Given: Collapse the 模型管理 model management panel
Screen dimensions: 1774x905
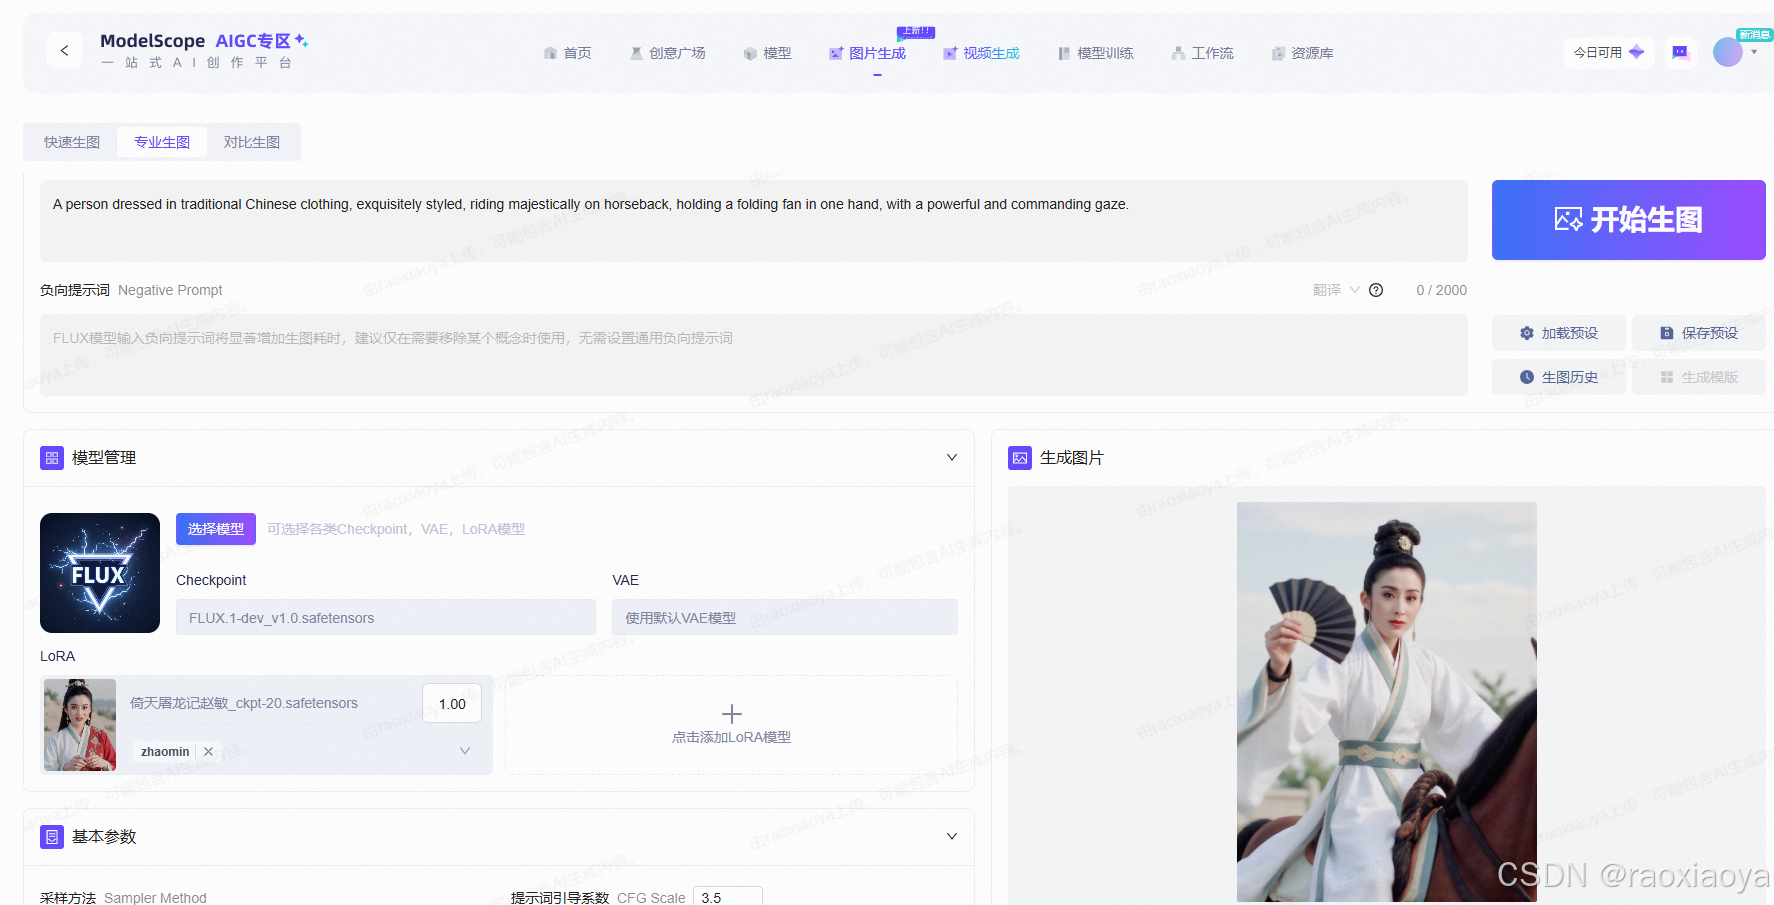Looking at the screenshot, I should click(951, 457).
